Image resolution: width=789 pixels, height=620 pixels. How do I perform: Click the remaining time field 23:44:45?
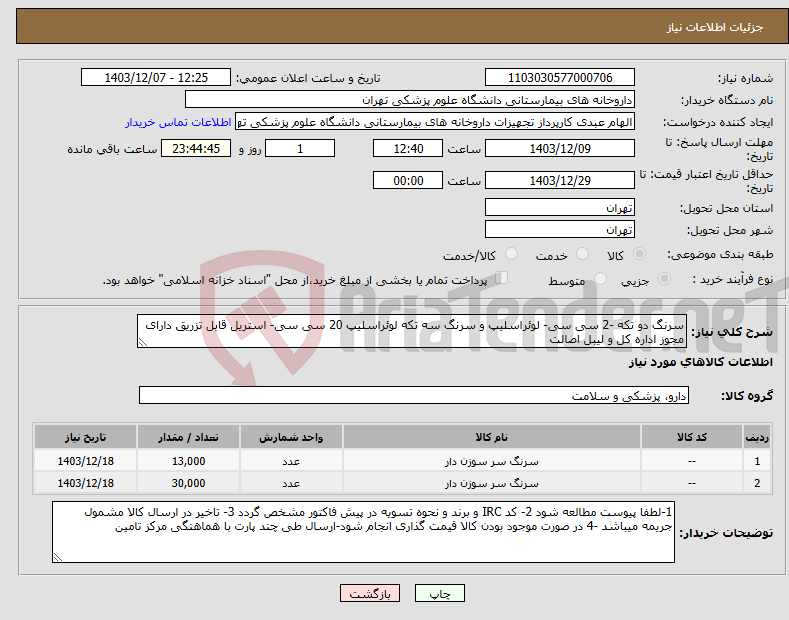click(x=196, y=148)
